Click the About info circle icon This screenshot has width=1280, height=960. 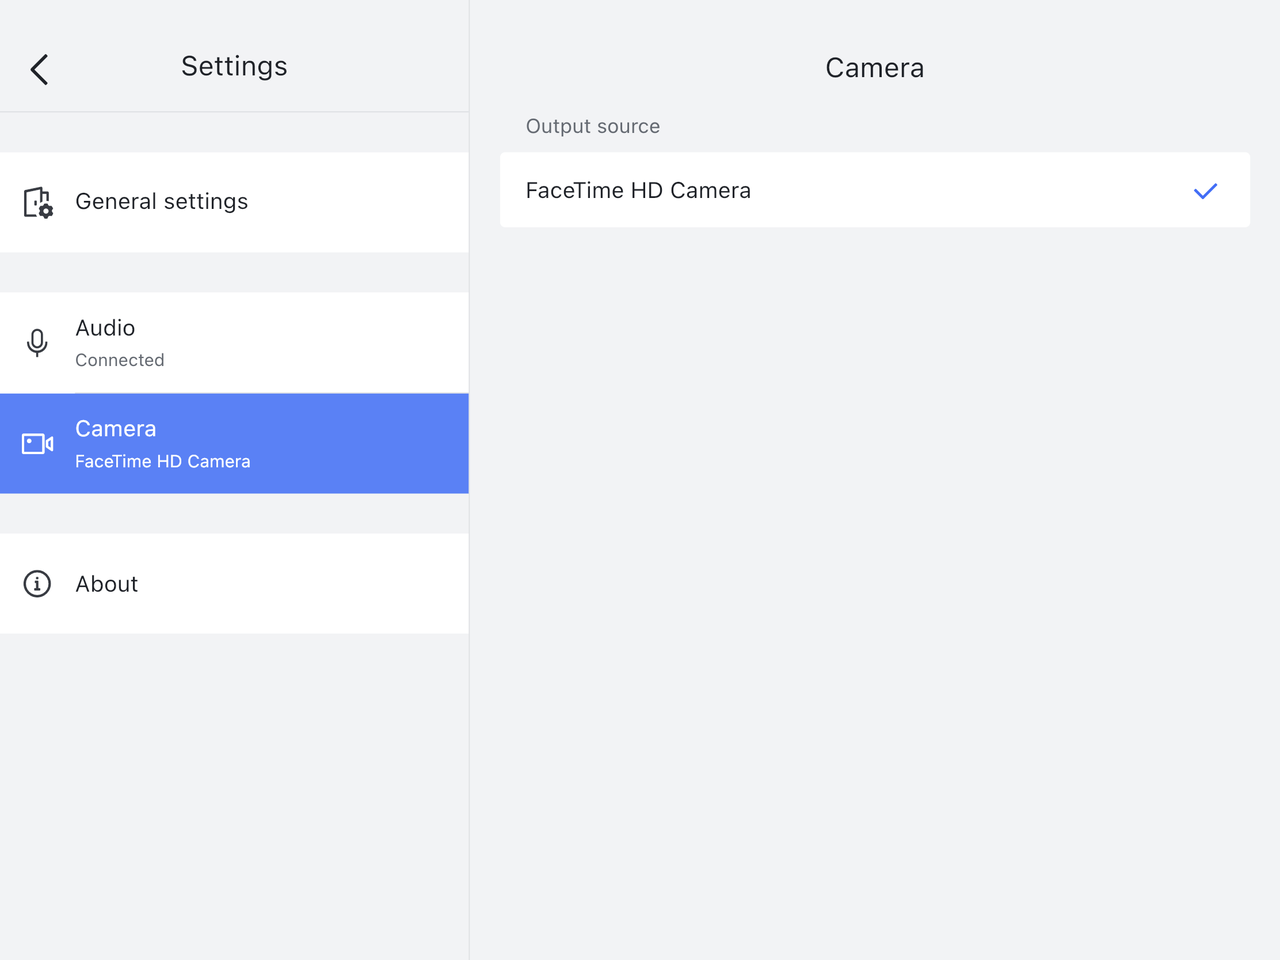click(x=37, y=584)
